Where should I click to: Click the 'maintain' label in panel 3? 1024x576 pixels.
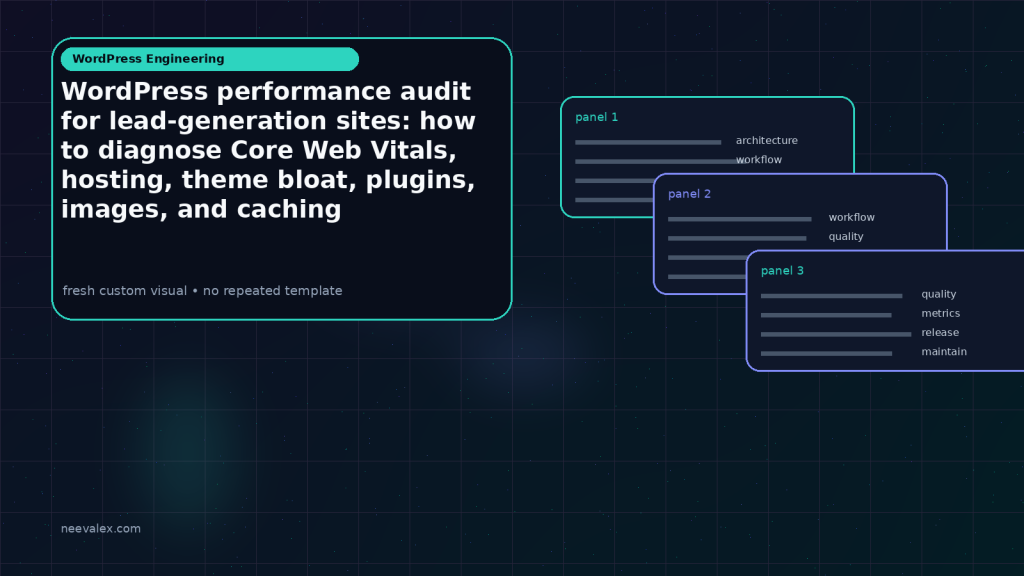point(944,351)
